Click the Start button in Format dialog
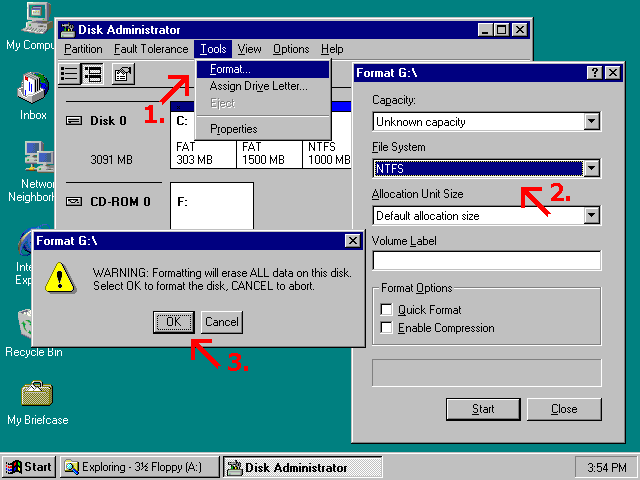Viewport: 640px width, 480px height. 483,409
